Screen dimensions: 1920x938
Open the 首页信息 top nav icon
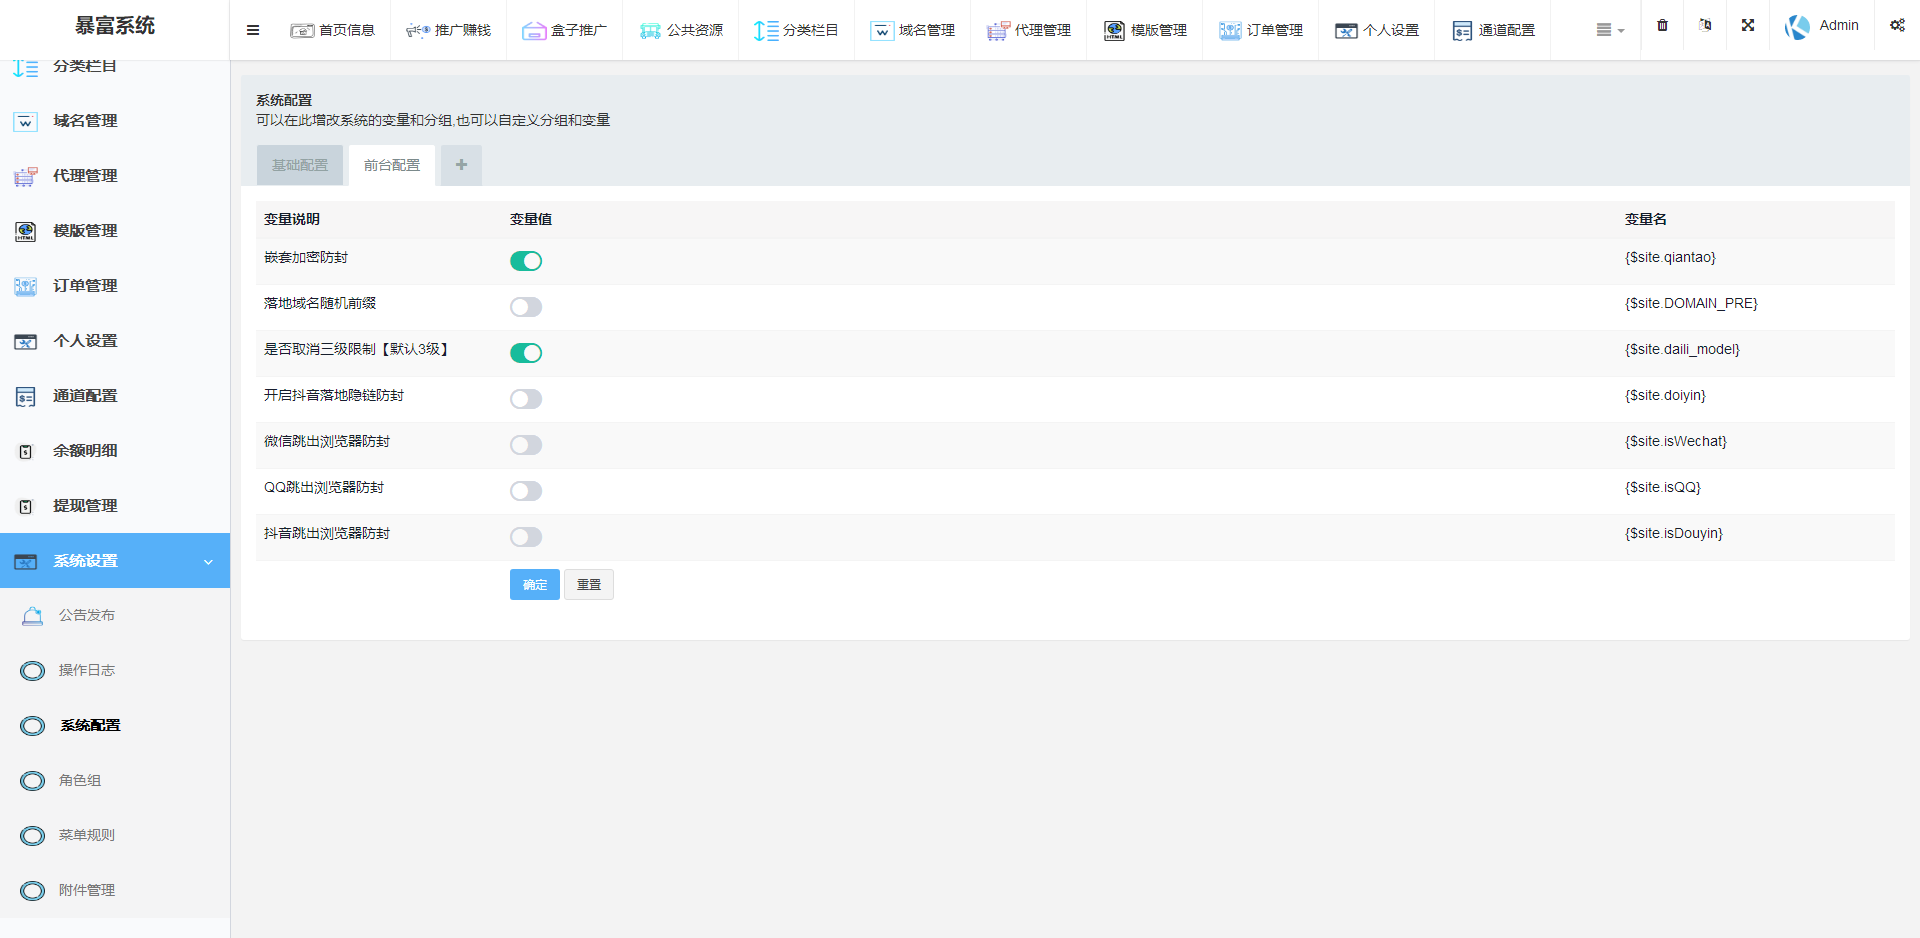click(302, 31)
